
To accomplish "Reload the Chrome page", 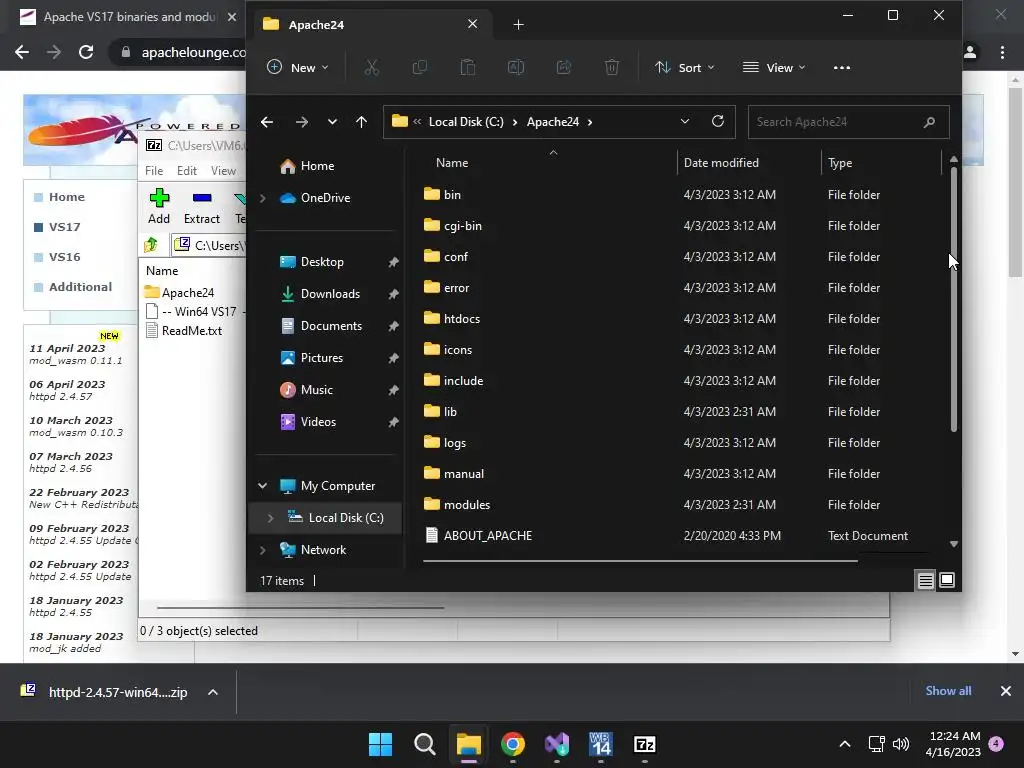I will click(86, 52).
